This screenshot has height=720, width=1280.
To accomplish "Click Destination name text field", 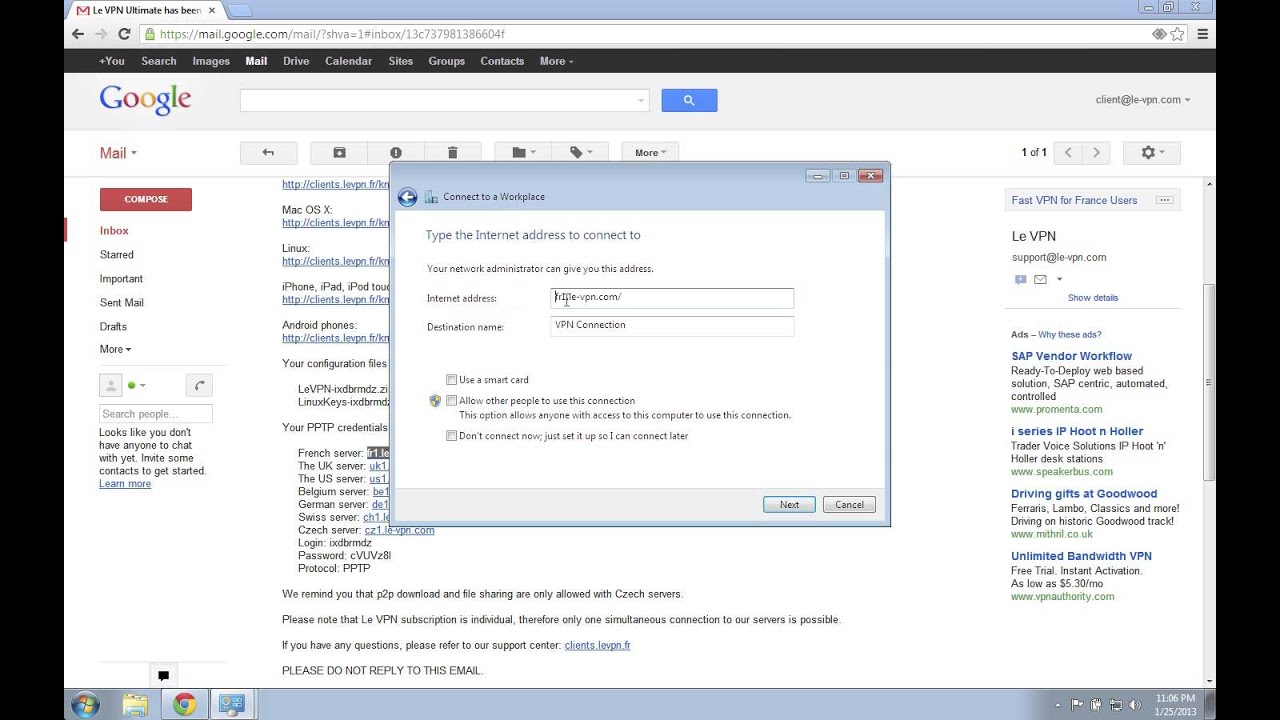I will (672, 326).
